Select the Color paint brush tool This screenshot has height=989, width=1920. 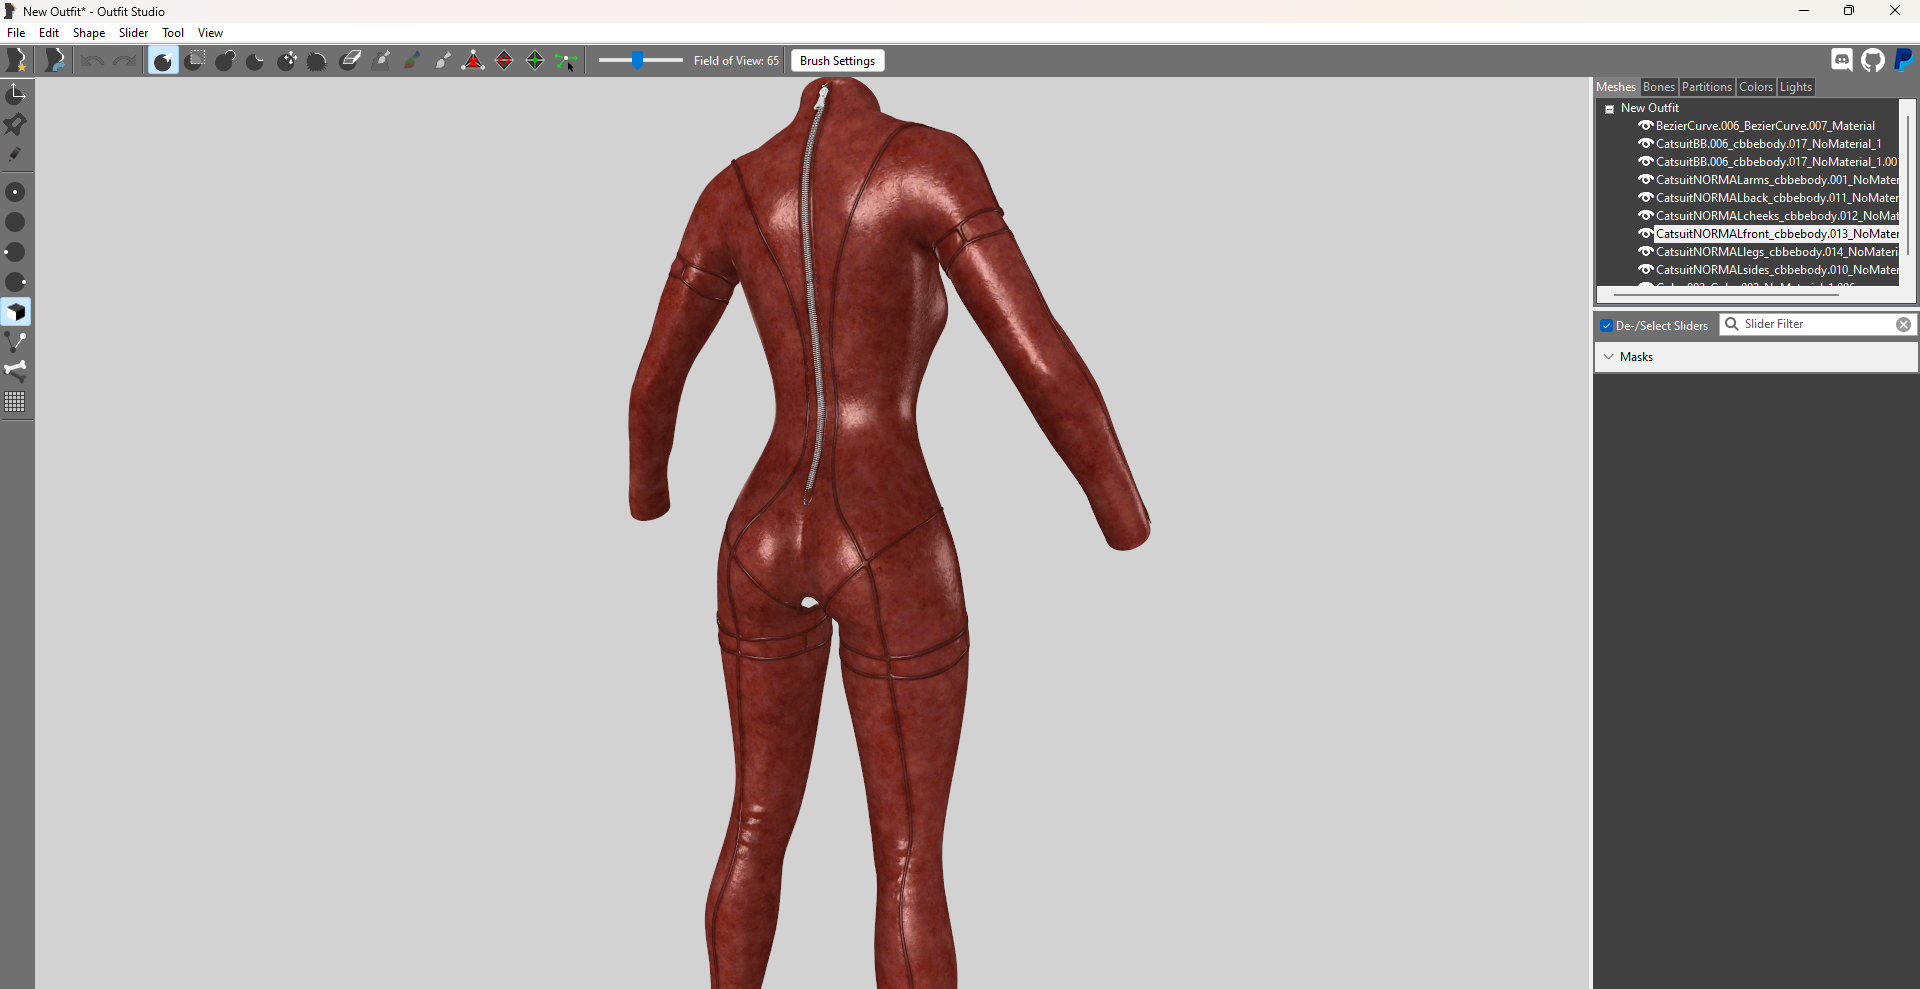tap(411, 61)
